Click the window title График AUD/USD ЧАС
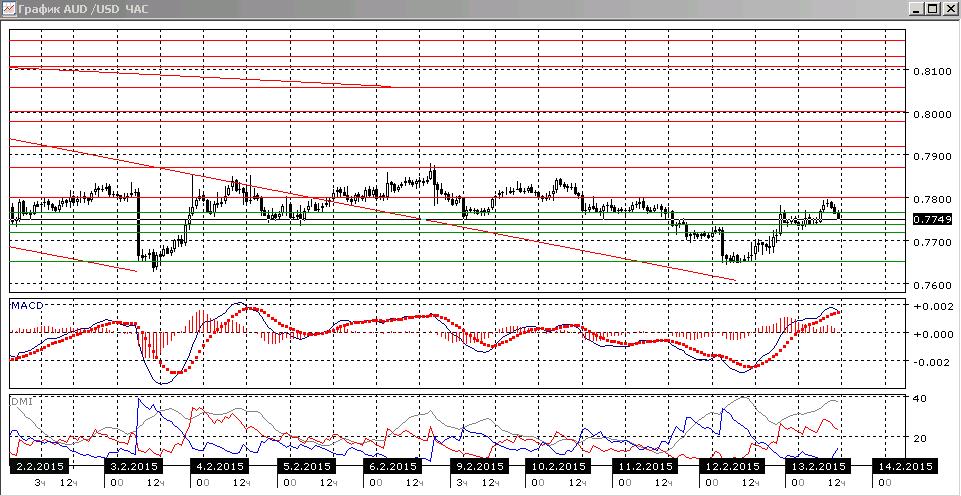 [x=82, y=9]
